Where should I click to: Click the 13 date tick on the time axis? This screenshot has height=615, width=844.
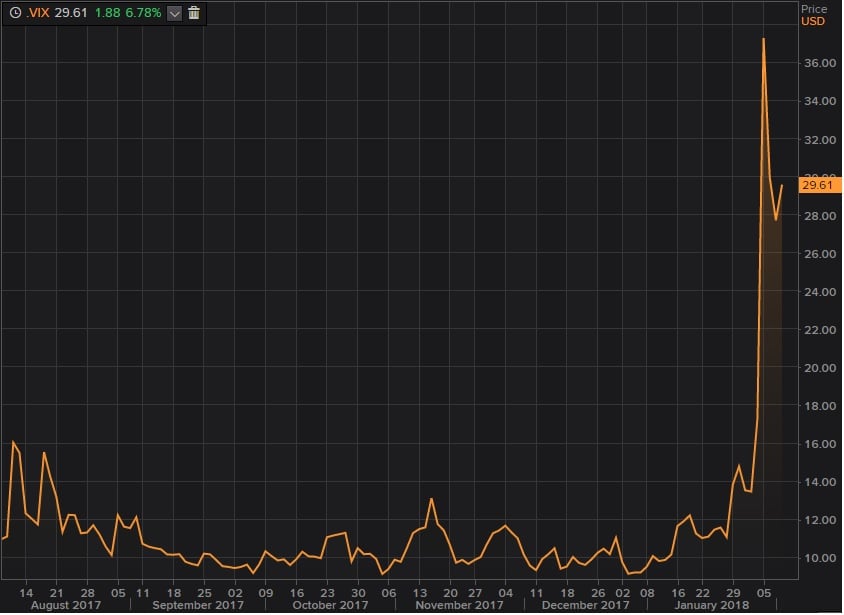pyautogui.click(x=419, y=593)
